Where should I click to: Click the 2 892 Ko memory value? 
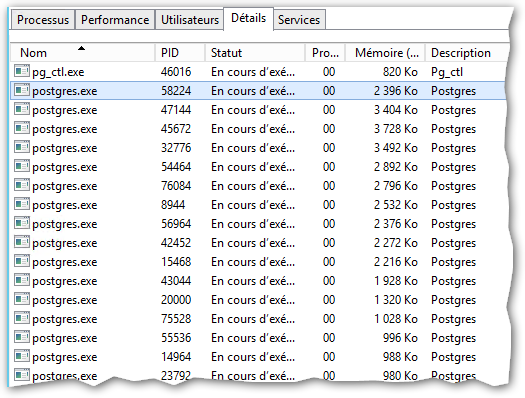pos(396,167)
